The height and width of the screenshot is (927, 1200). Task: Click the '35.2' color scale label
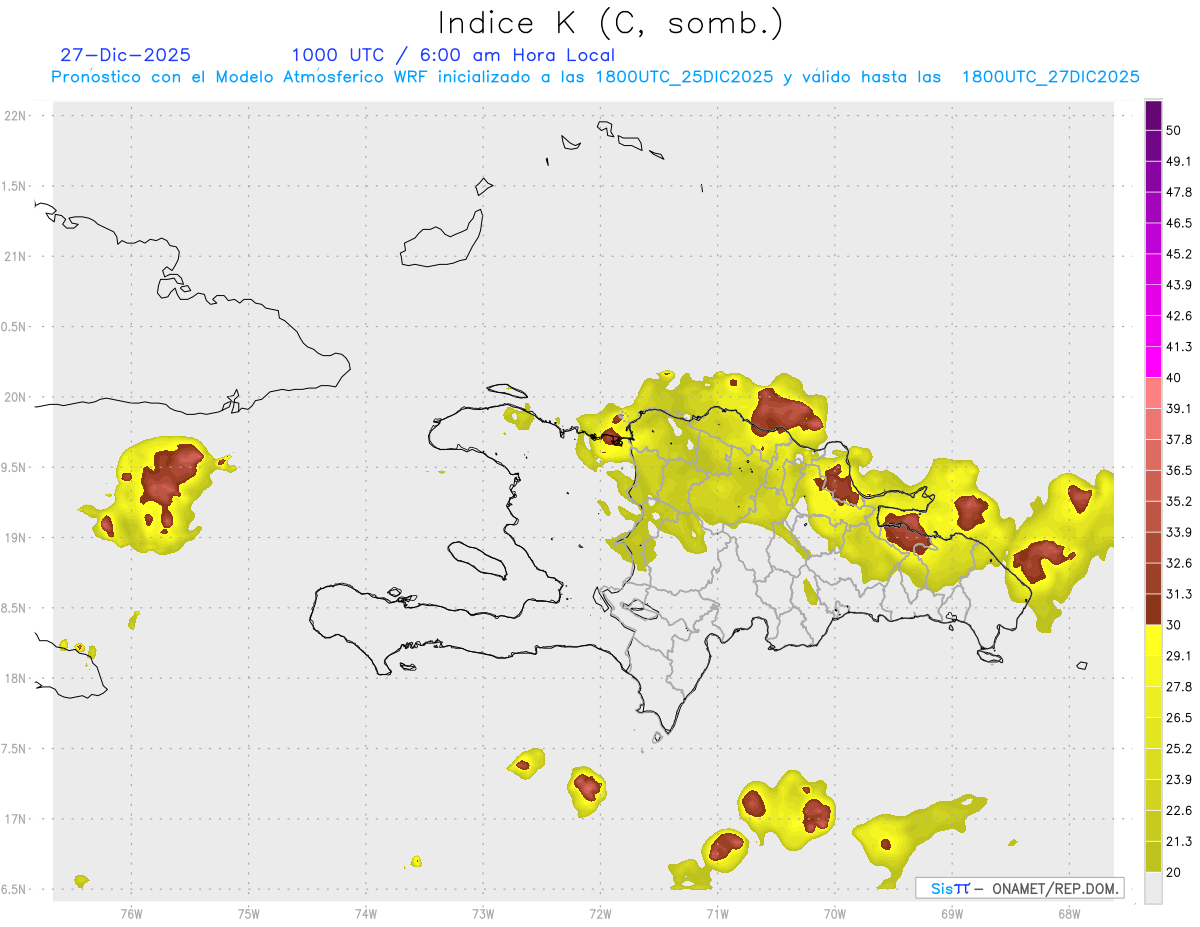coord(1179,501)
